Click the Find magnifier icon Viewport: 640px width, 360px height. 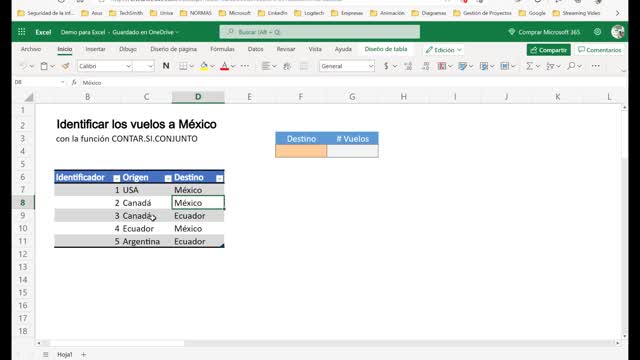tap(571, 66)
